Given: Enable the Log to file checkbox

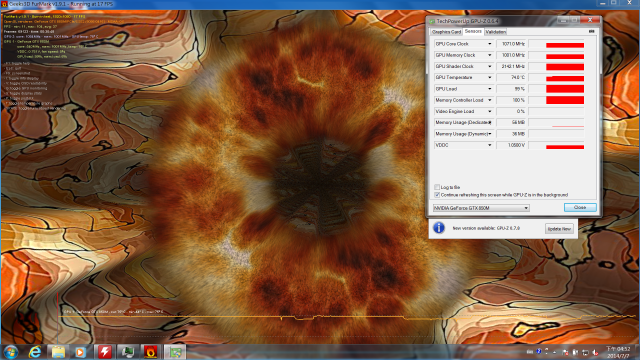Looking at the screenshot, I should [x=437, y=187].
